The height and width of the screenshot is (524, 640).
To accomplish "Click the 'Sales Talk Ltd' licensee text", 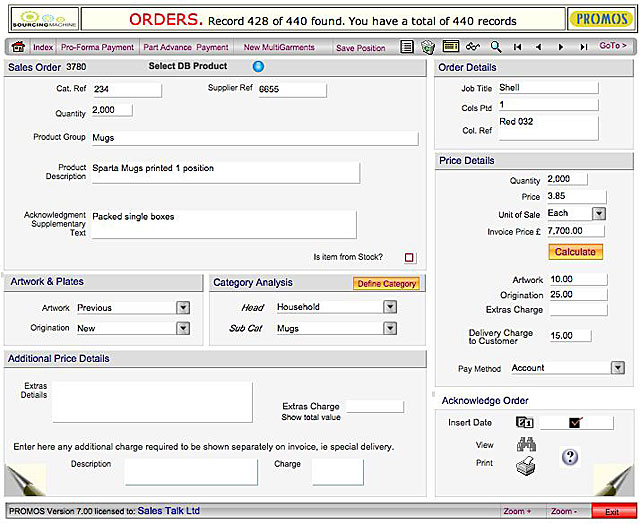I will coord(169,511).
